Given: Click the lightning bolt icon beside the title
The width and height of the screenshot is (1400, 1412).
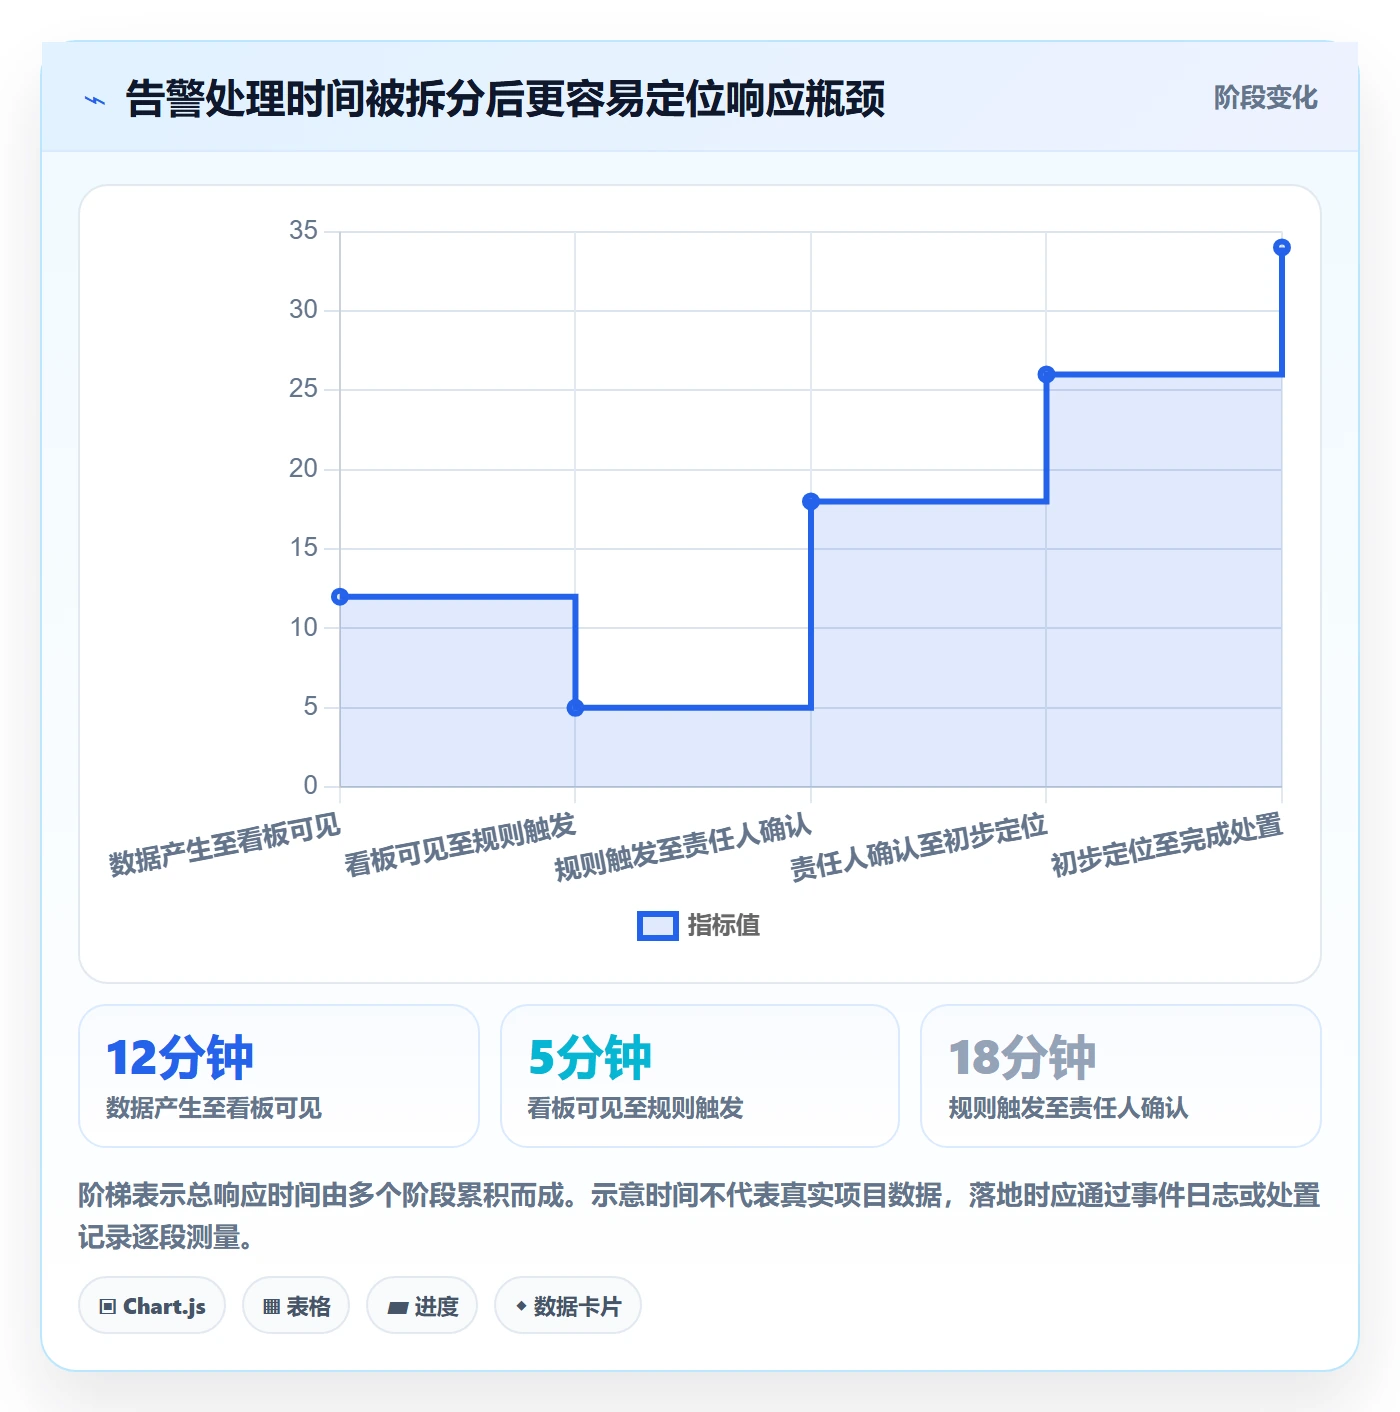Looking at the screenshot, I should (x=95, y=100).
